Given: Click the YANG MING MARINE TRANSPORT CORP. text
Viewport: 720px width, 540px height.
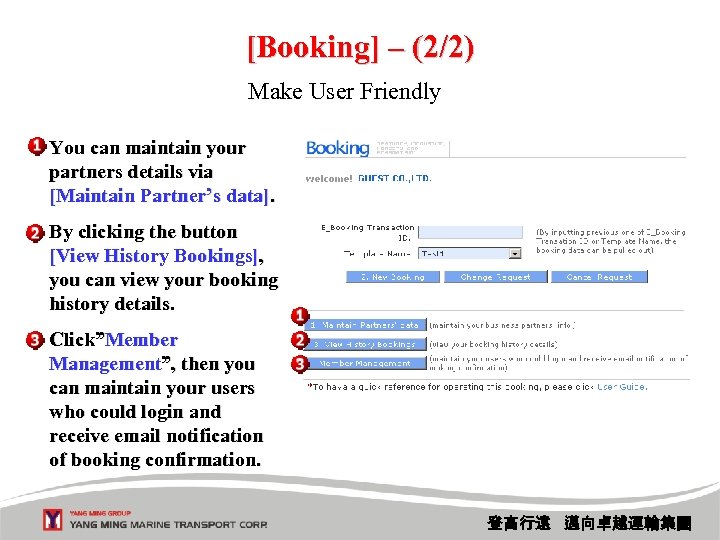Looking at the screenshot, I should tap(169, 524).
